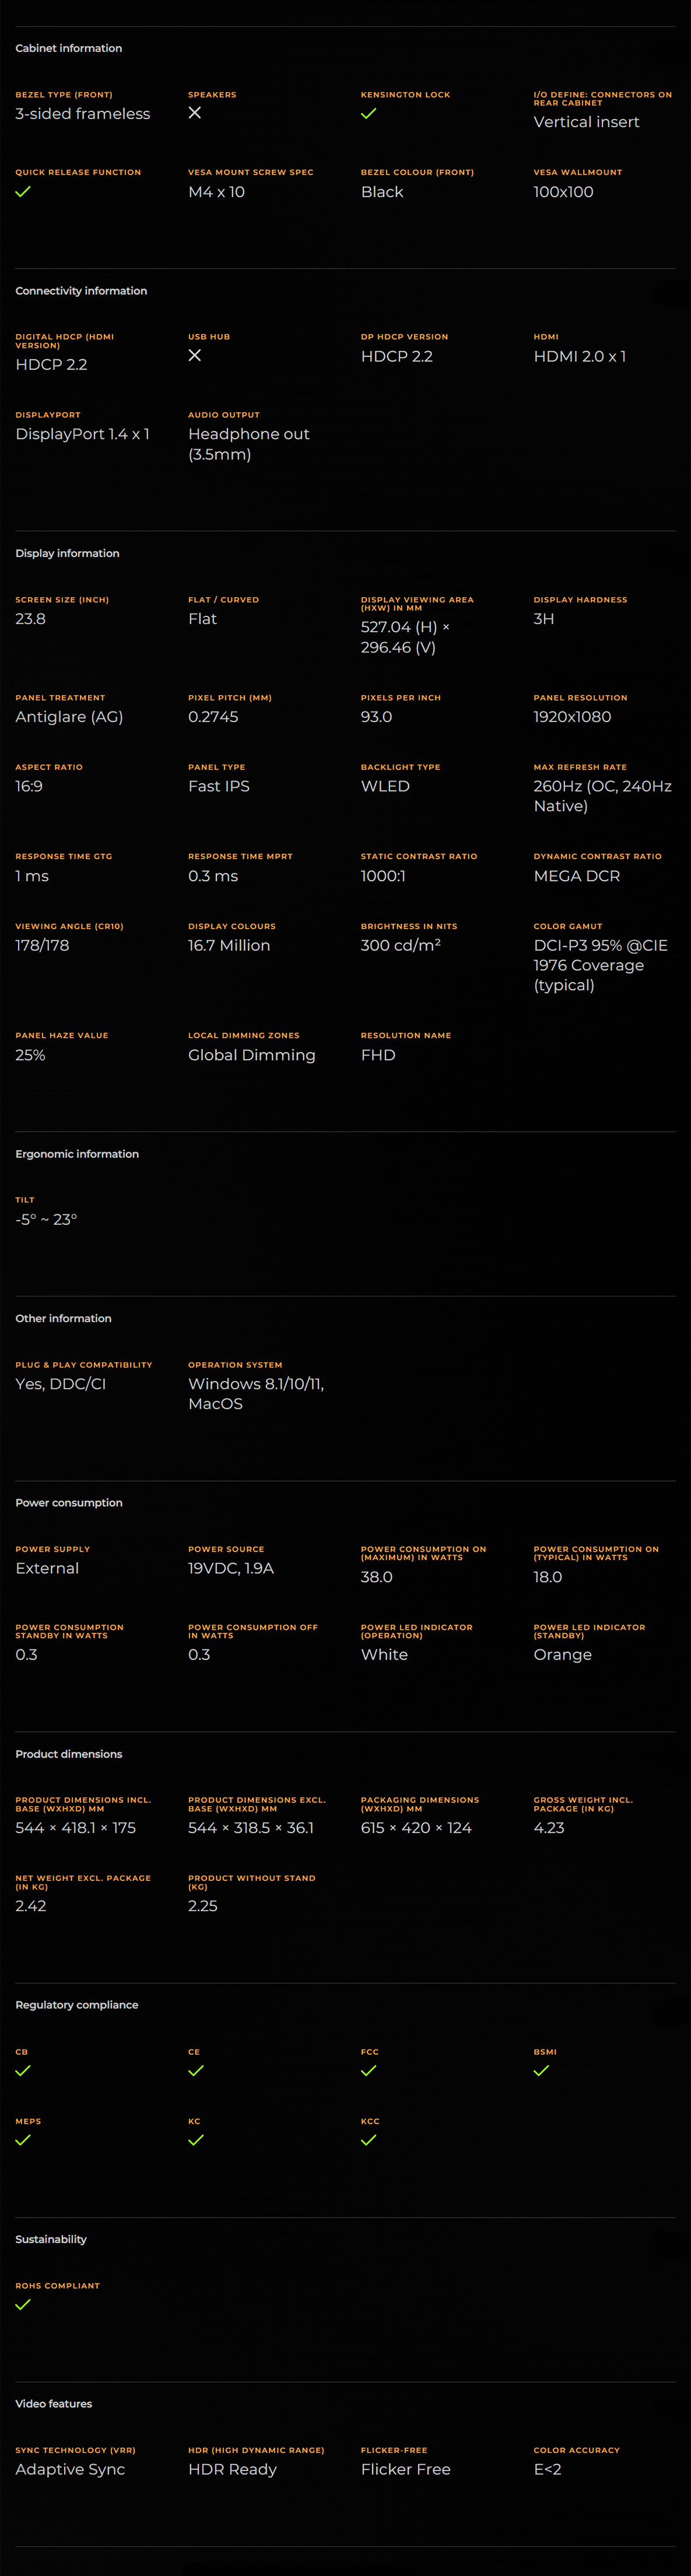The image size is (691, 2576).
Task: Click the X icon under USB Hub
Action: [195, 355]
